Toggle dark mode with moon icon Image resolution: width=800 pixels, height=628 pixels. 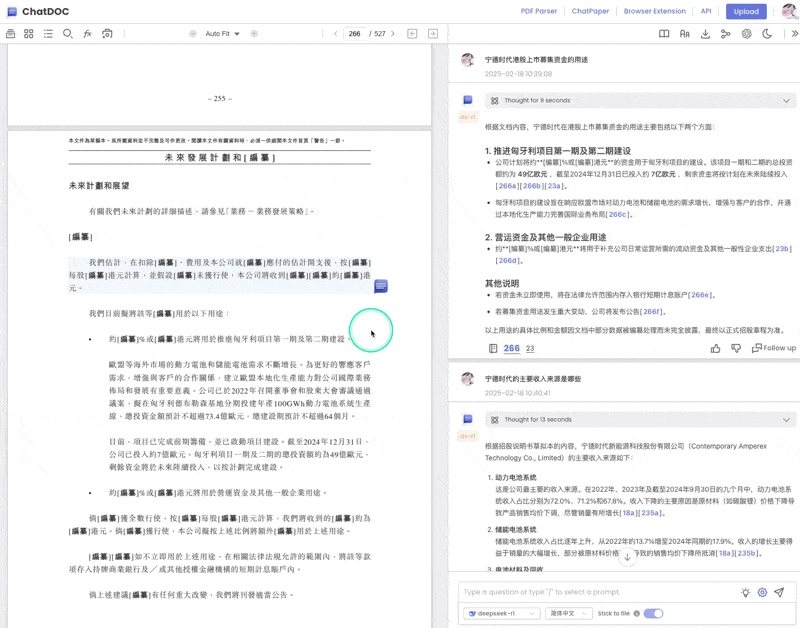[x=767, y=33]
